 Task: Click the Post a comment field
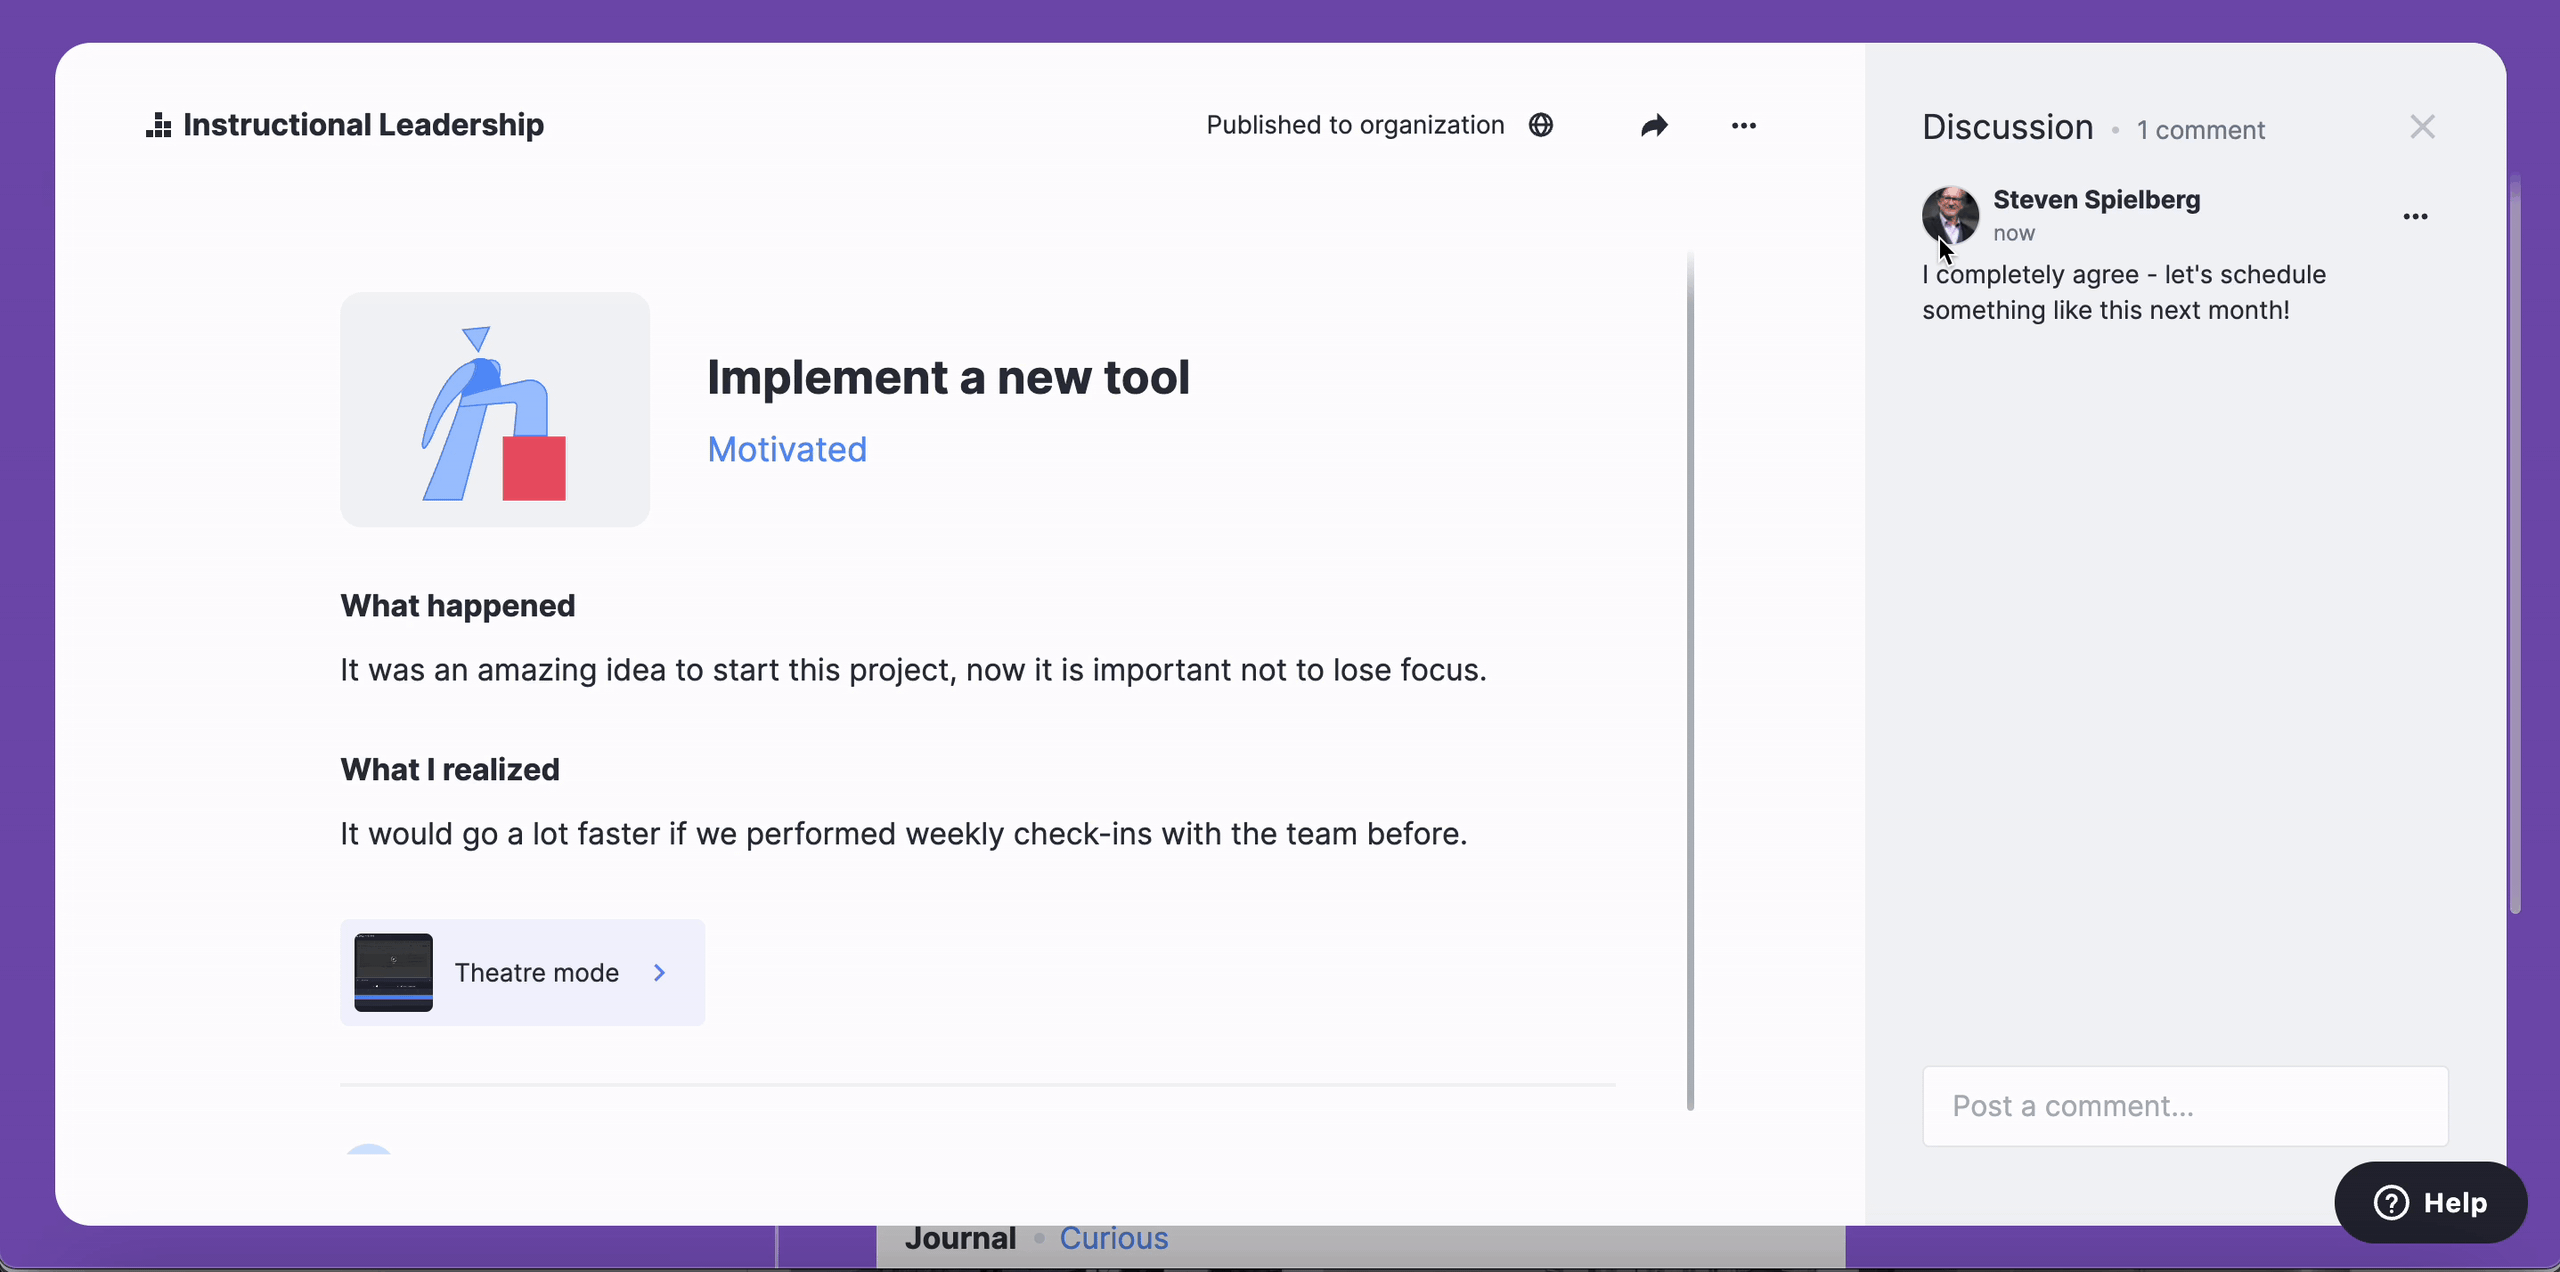coord(2185,1106)
